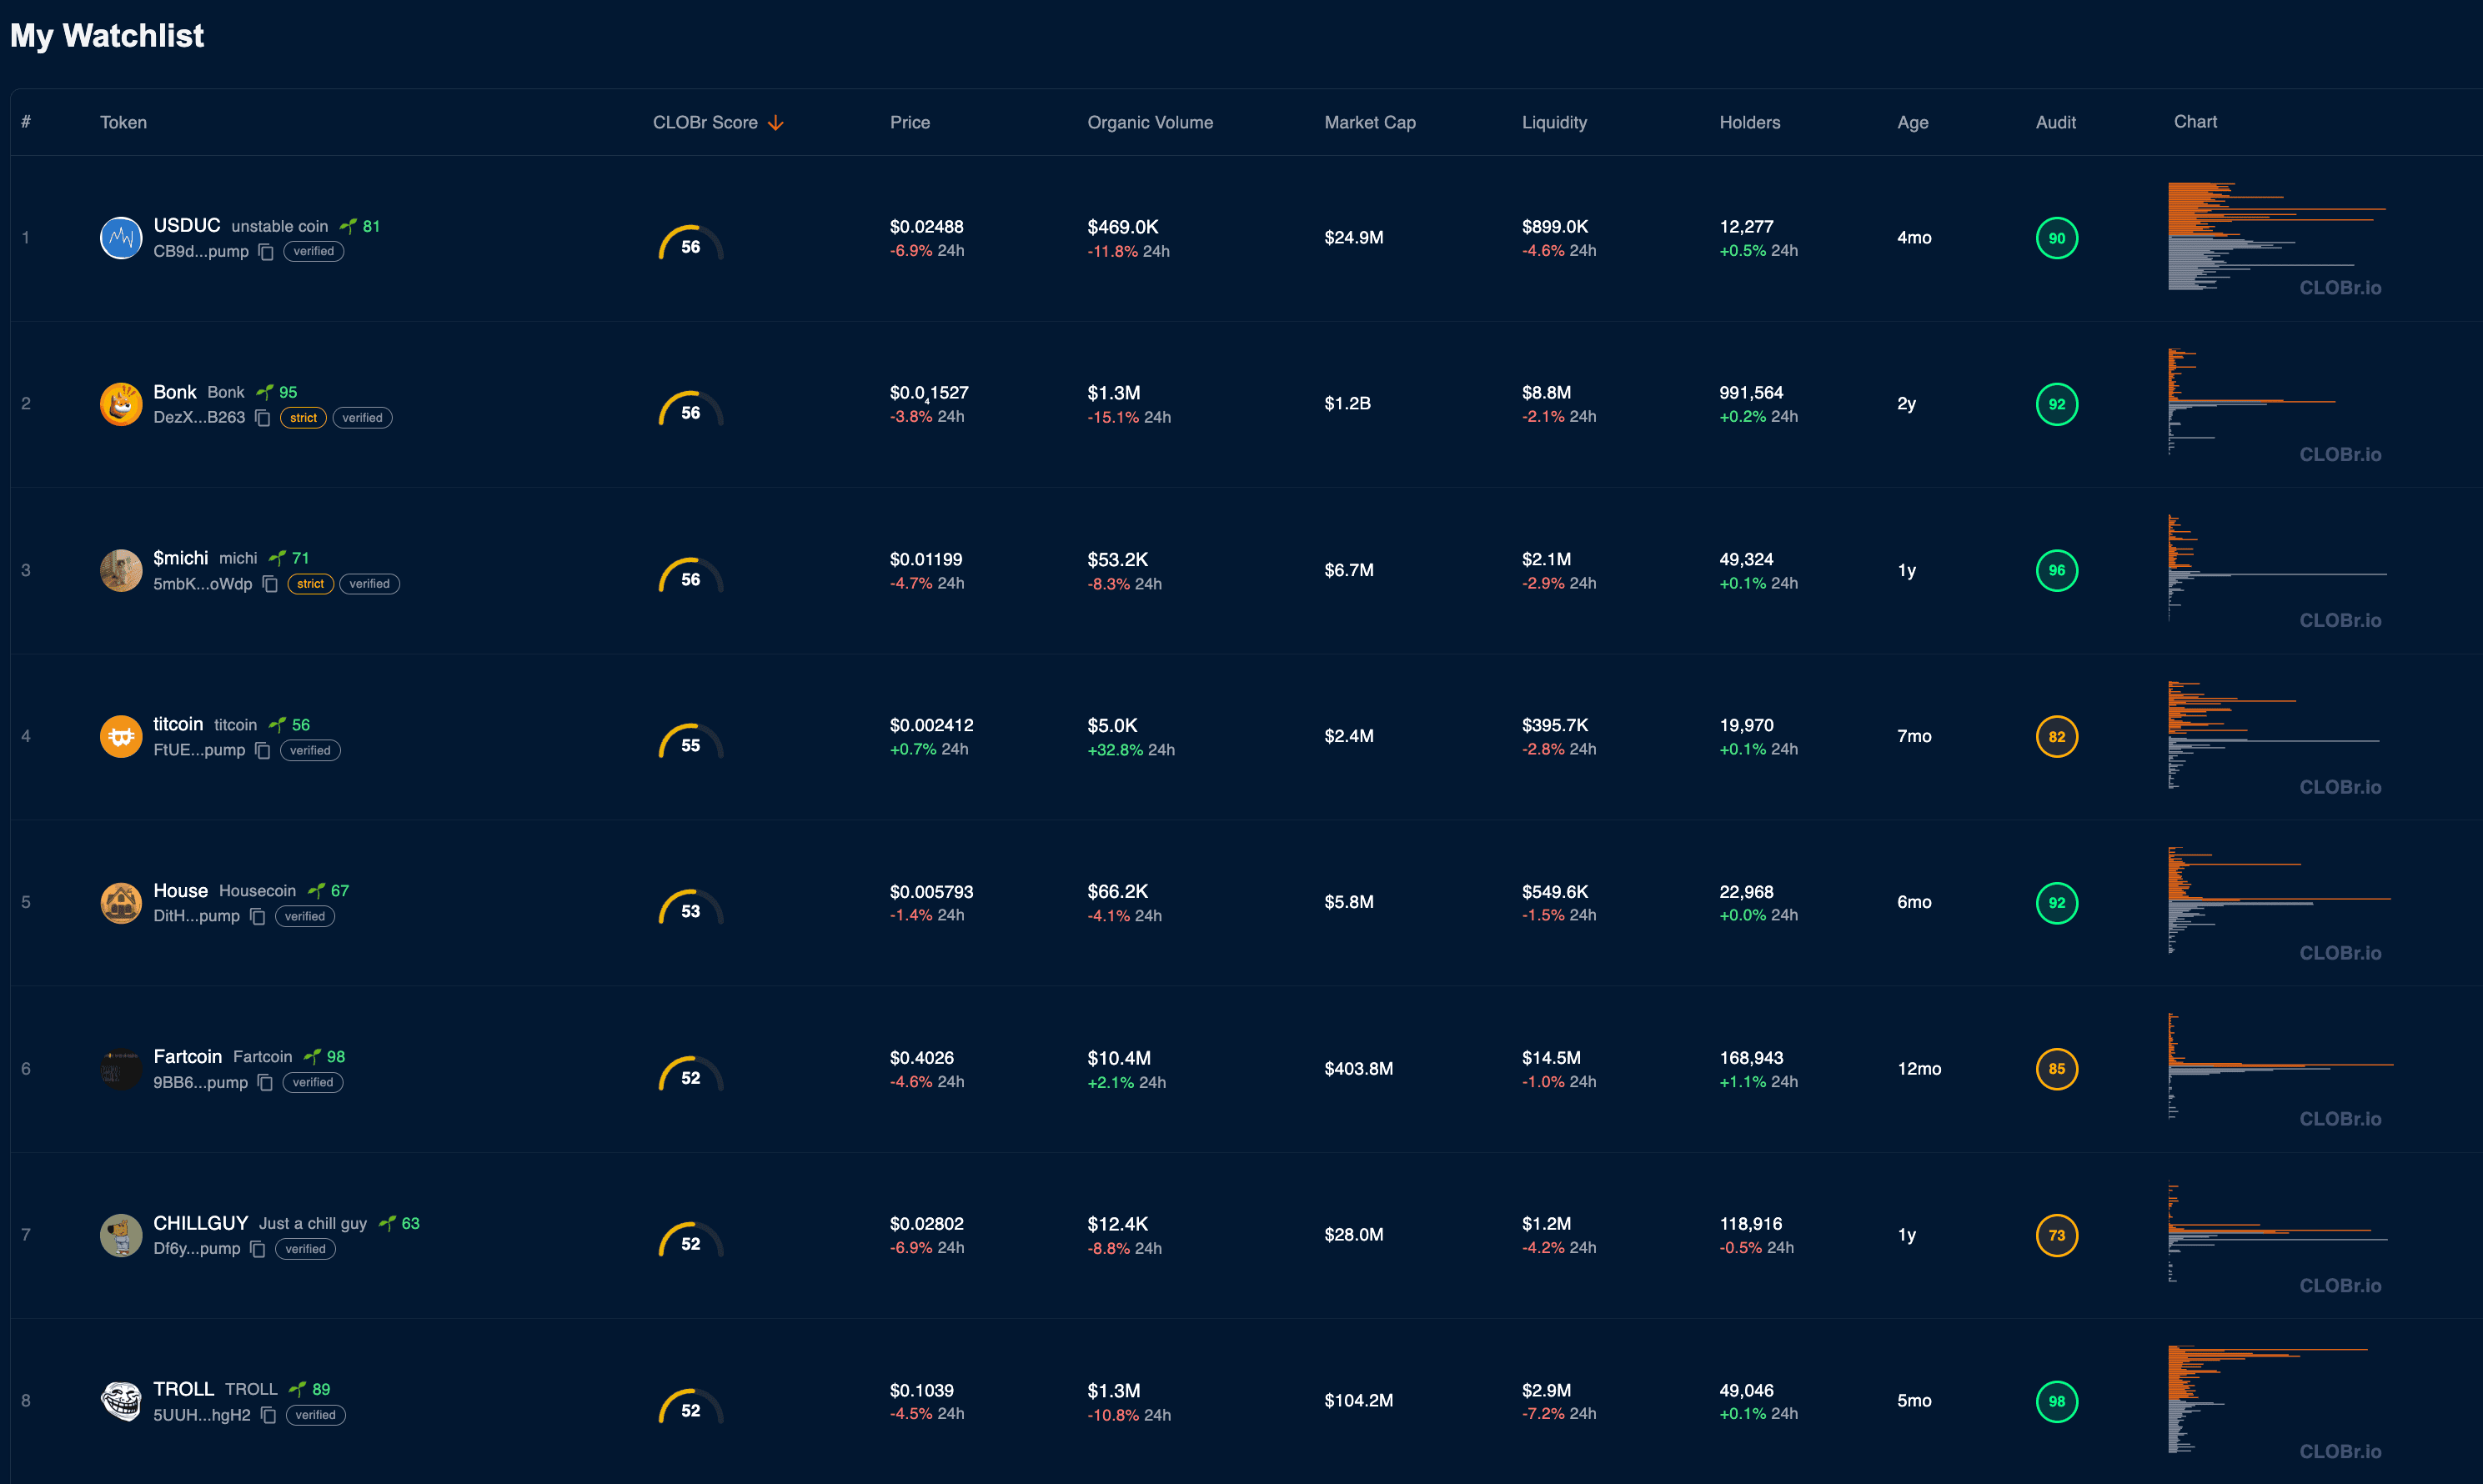Click Fartcoin organic score 98
Screen dimensions: 2483x1484
(325, 1057)
